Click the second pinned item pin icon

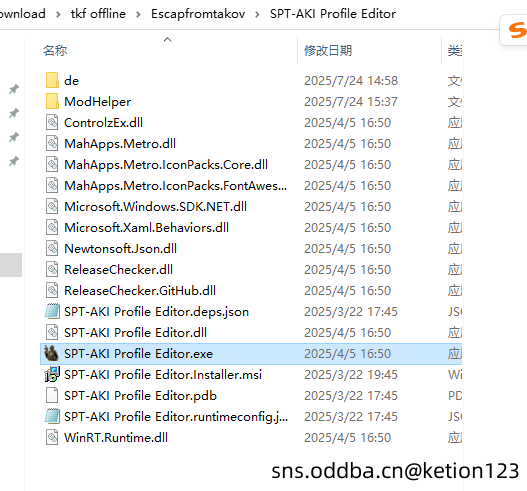pyautogui.click(x=14, y=113)
